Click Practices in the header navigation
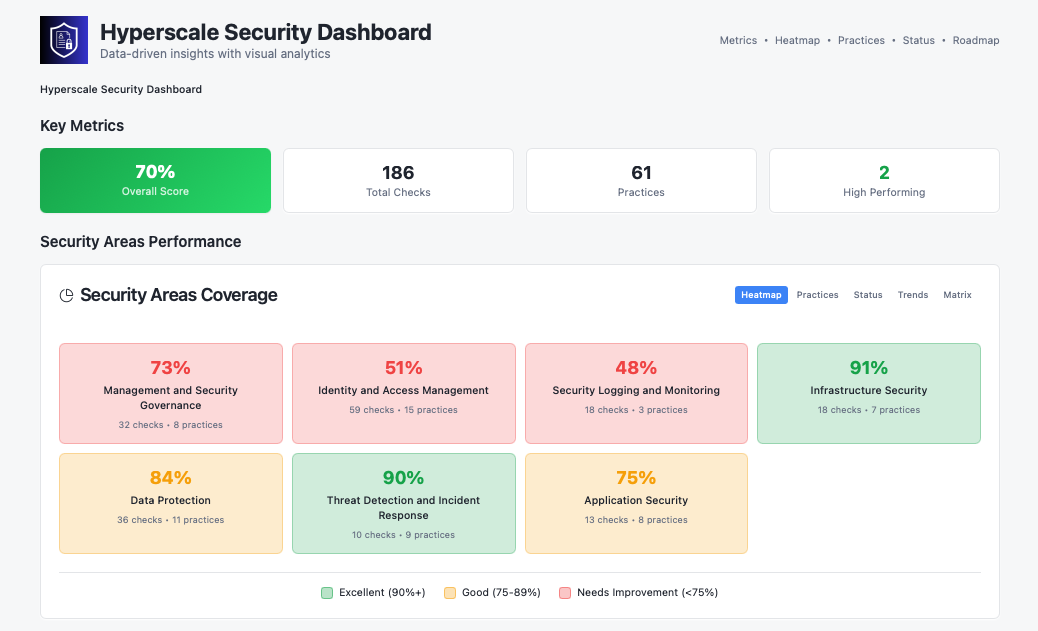The width and height of the screenshot is (1038, 631). [861, 40]
